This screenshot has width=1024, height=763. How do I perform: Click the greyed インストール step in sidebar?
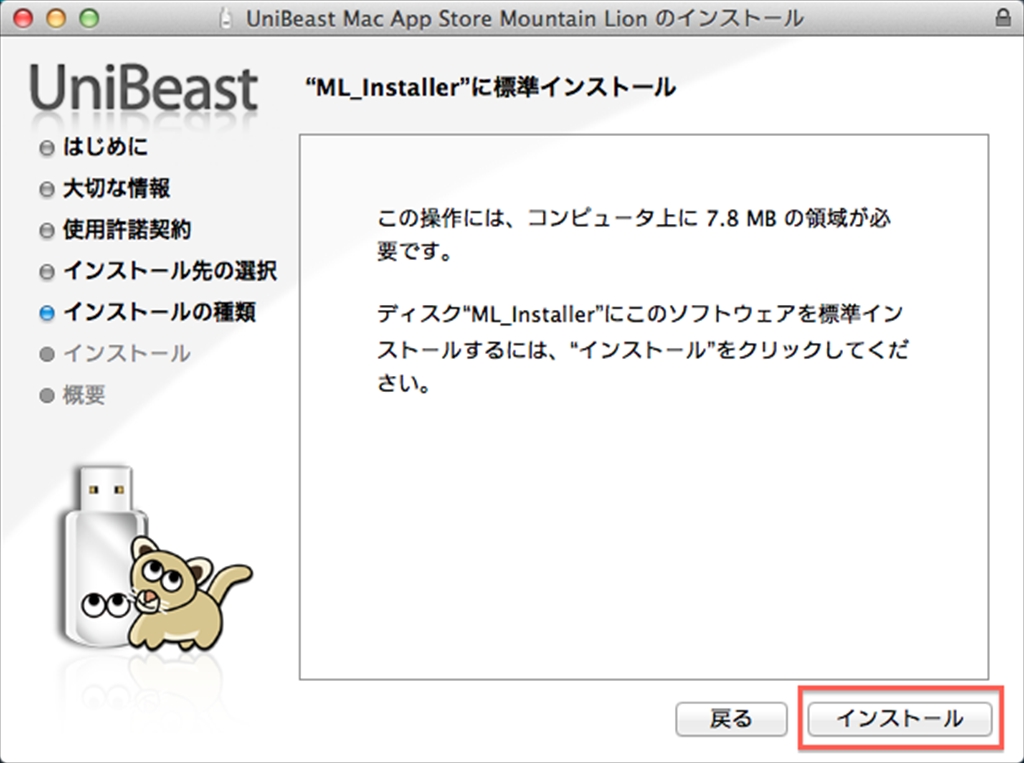click(127, 353)
